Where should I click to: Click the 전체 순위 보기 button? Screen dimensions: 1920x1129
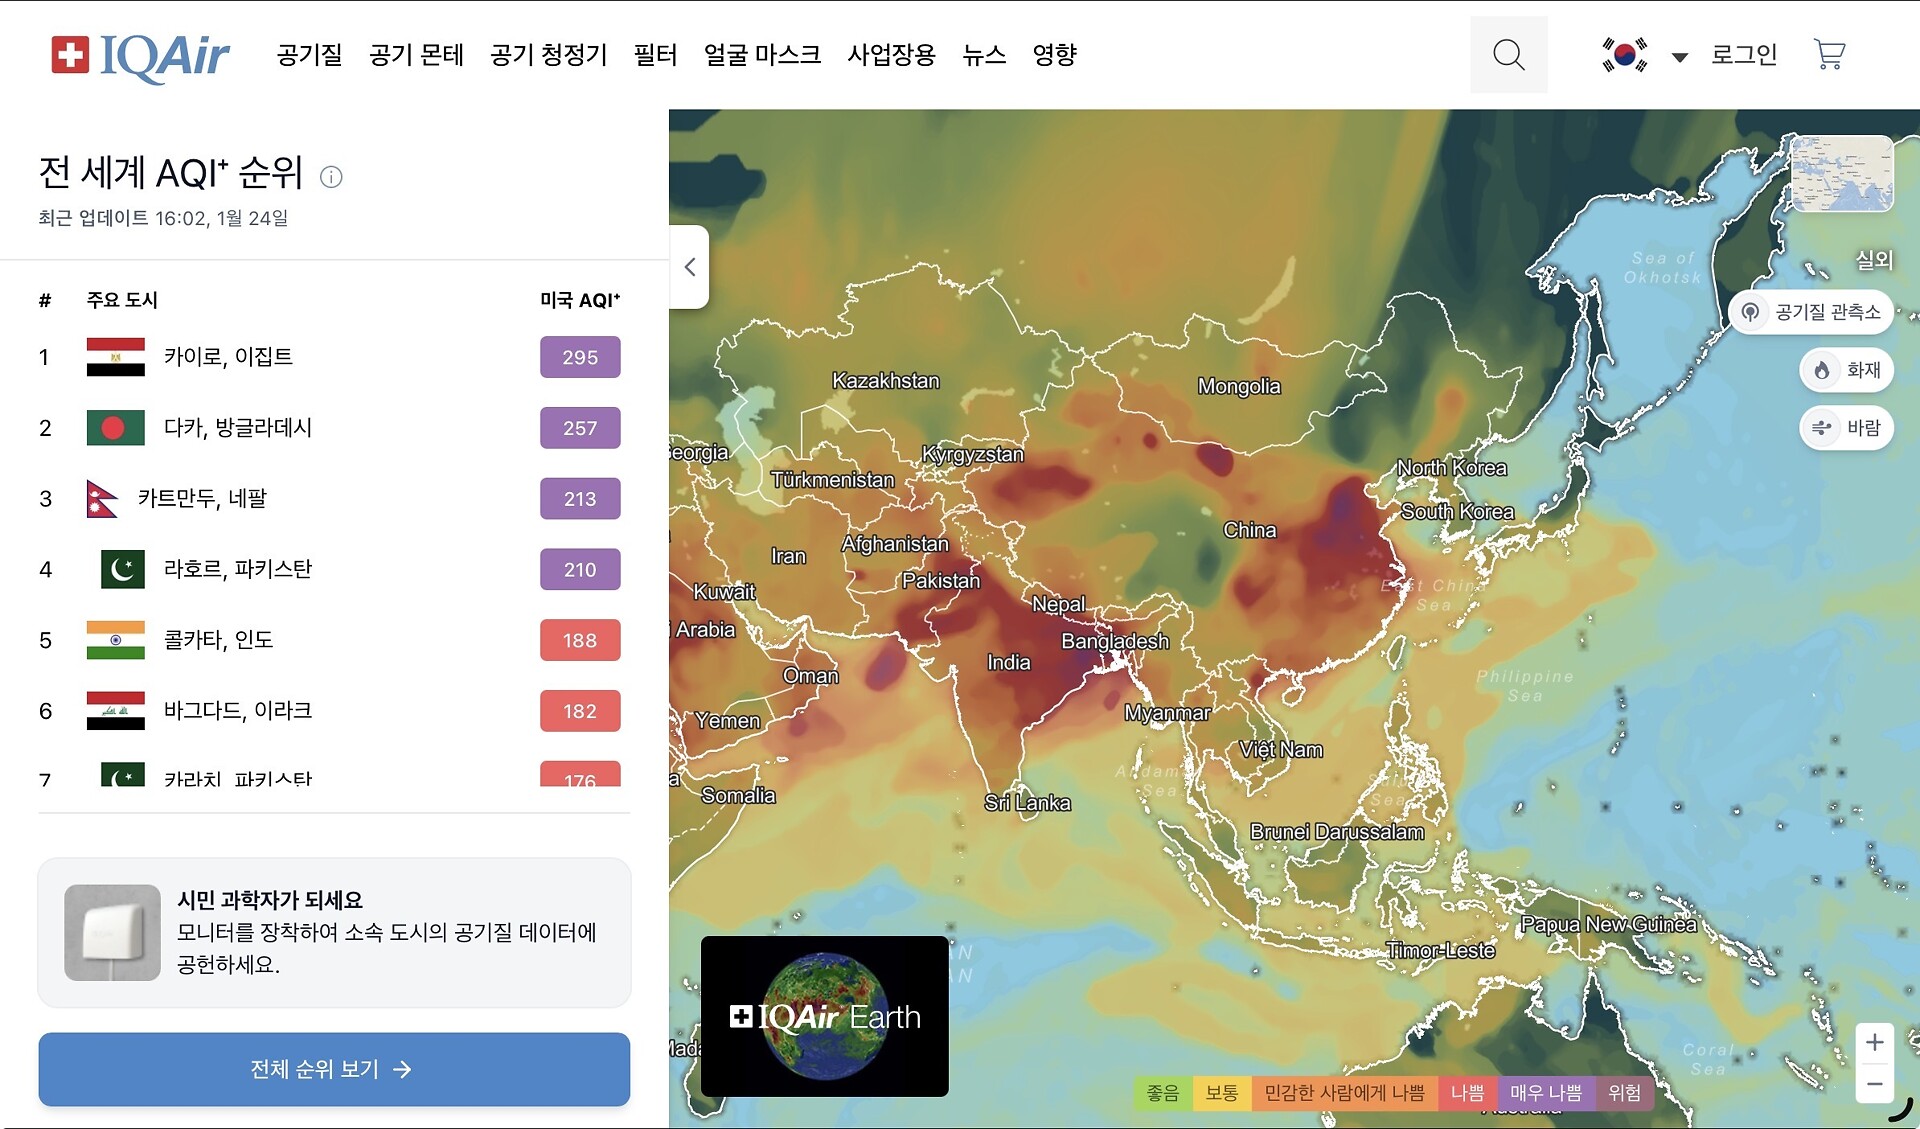(334, 1069)
